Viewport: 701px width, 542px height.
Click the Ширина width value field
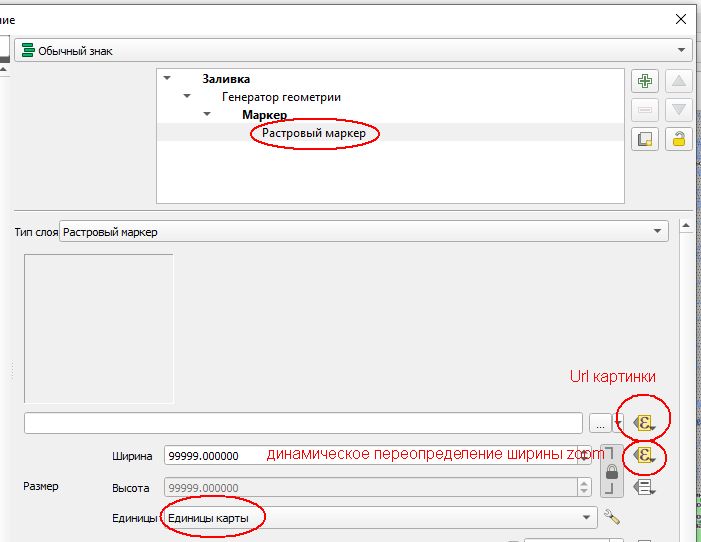point(371,455)
